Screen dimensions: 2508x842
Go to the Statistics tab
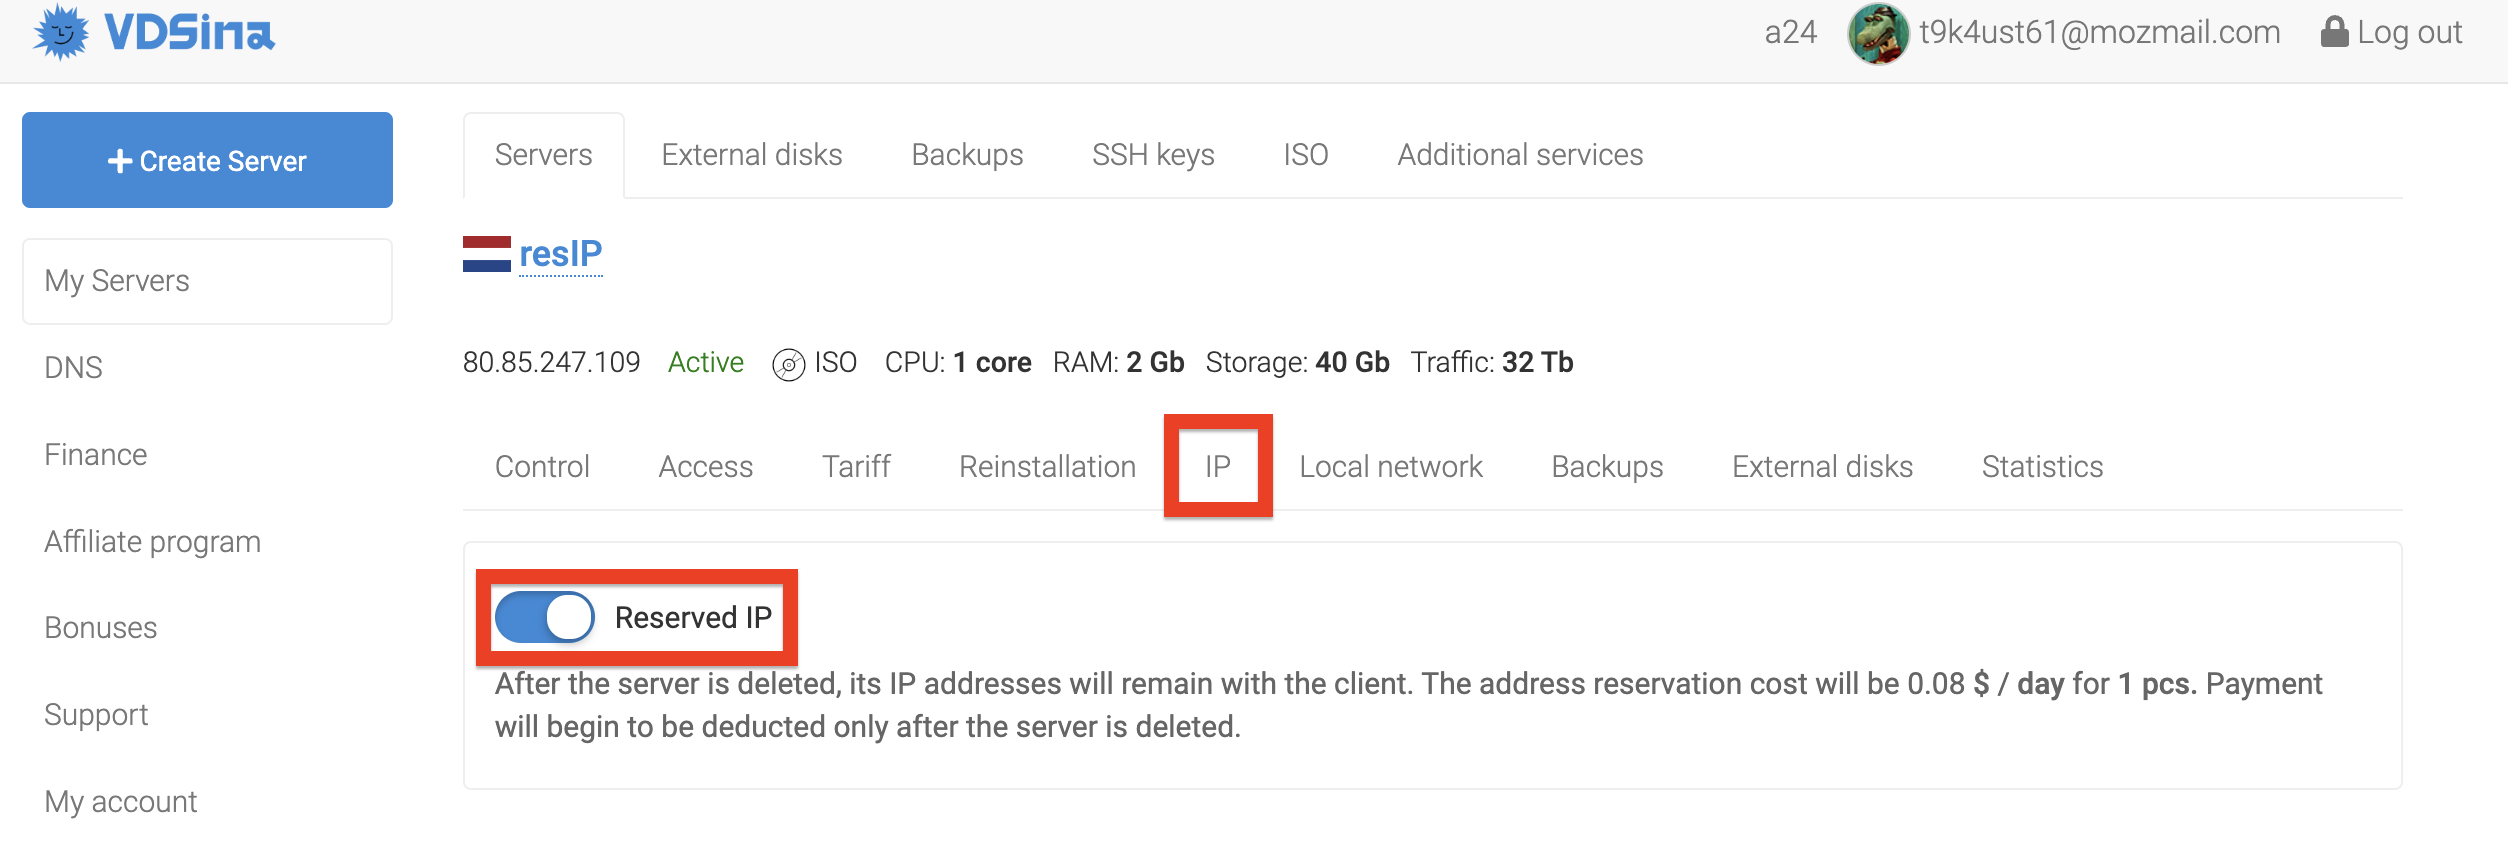2042,466
